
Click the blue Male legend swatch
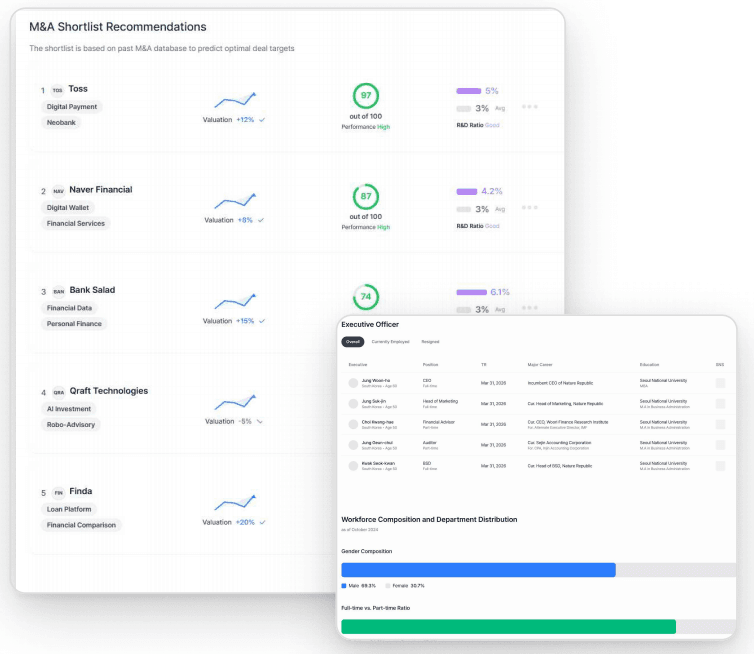point(344,586)
